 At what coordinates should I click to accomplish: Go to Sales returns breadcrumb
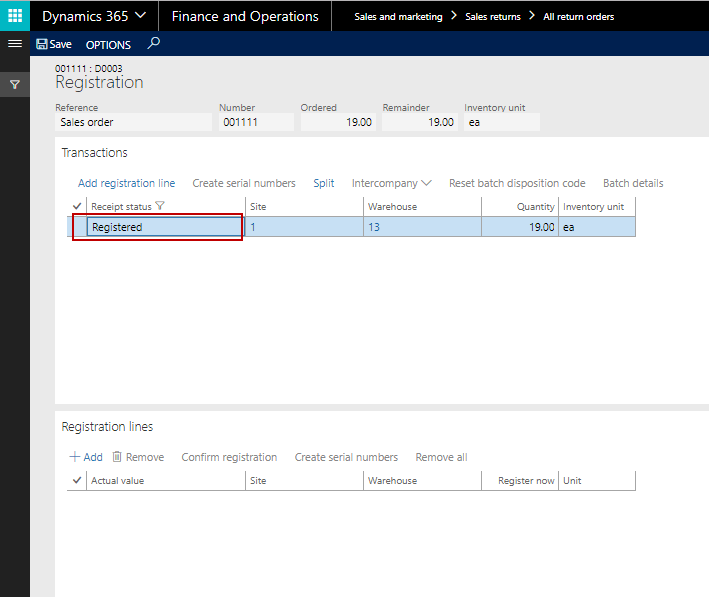coord(492,17)
